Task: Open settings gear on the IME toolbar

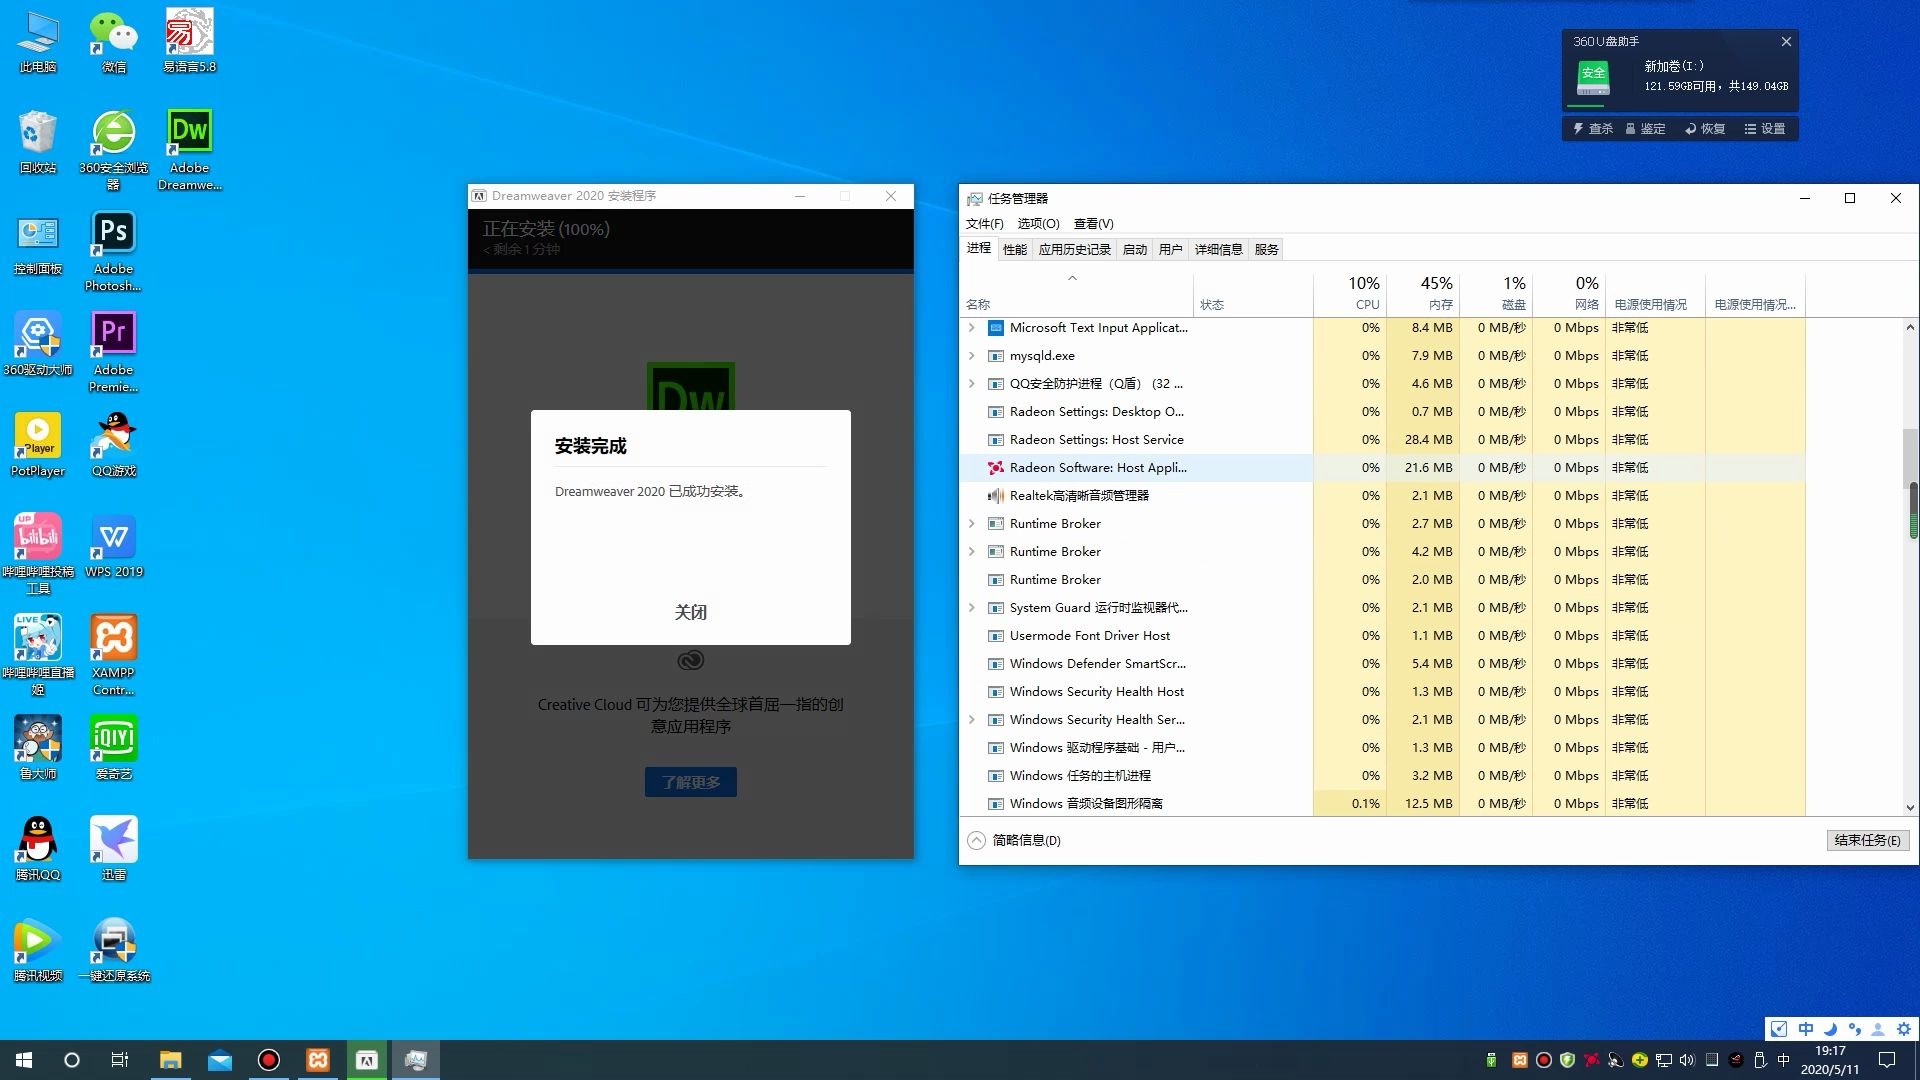Action: 1904,1028
